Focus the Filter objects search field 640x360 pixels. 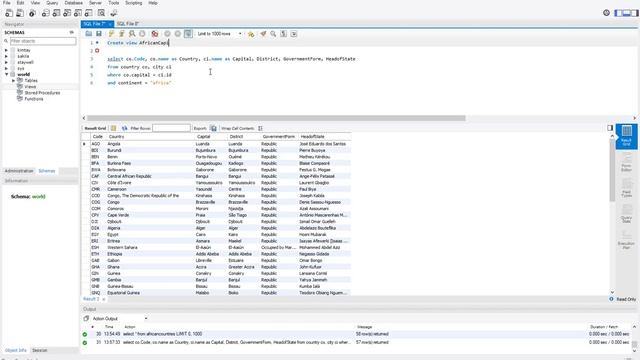click(x=43, y=41)
